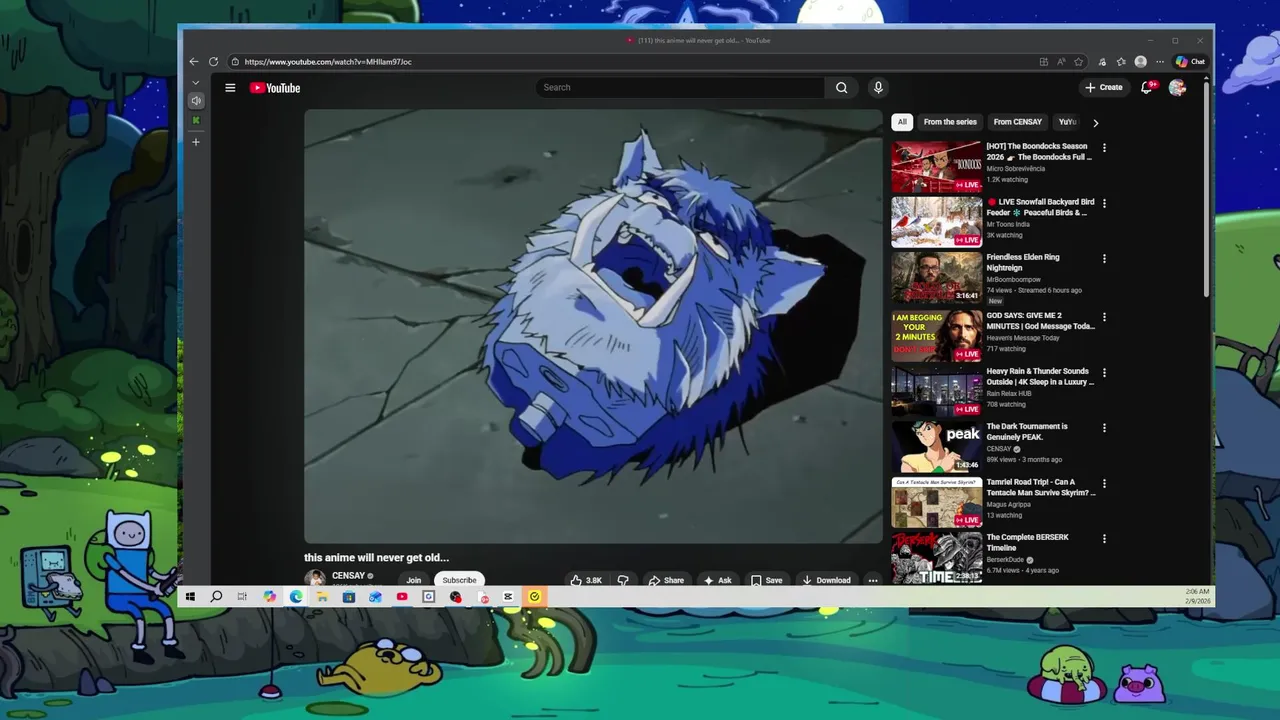Open the browser media control icon
1280x720 pixels.
[x=1102, y=62]
